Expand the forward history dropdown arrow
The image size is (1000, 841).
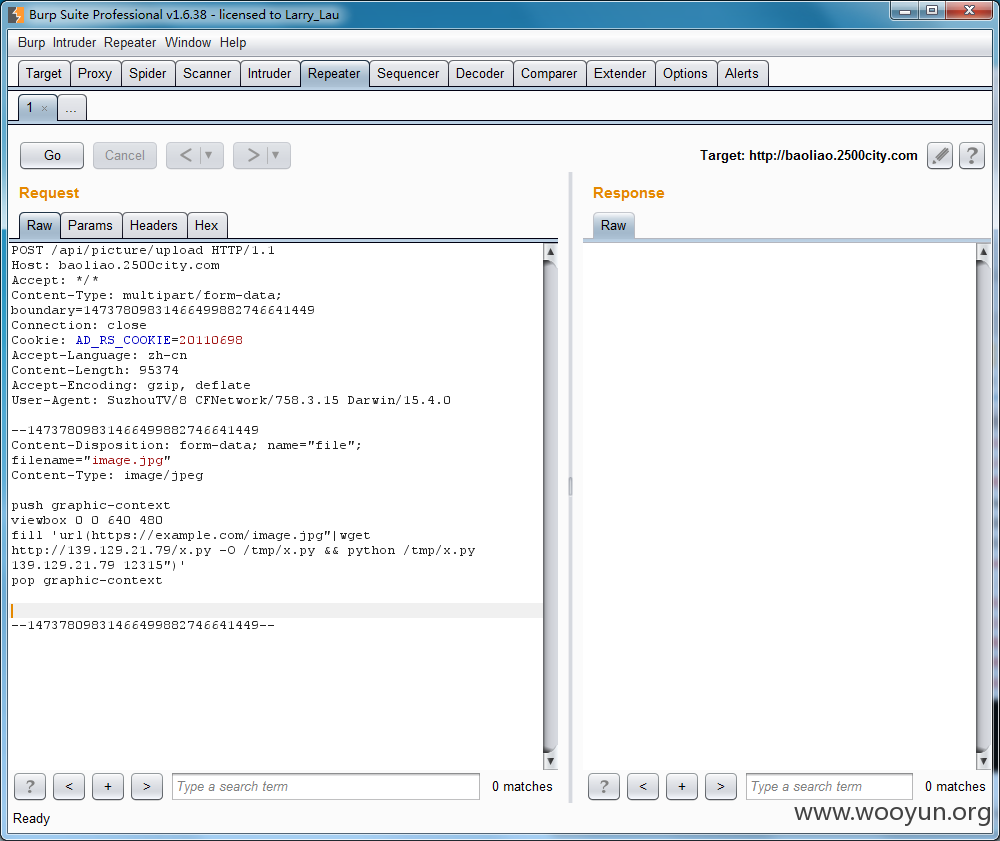276,156
